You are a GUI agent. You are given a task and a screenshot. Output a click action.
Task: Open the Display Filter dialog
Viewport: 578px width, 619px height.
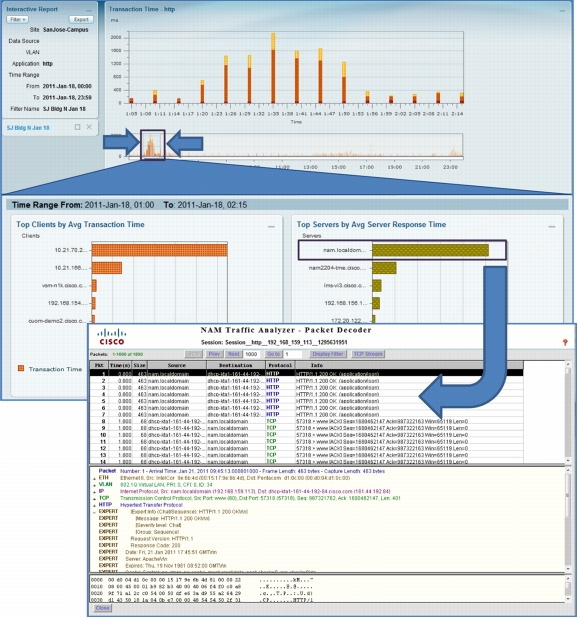point(328,354)
